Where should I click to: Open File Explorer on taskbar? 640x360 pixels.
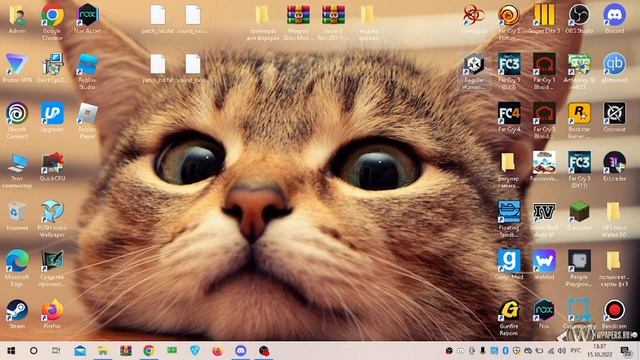tap(103, 351)
